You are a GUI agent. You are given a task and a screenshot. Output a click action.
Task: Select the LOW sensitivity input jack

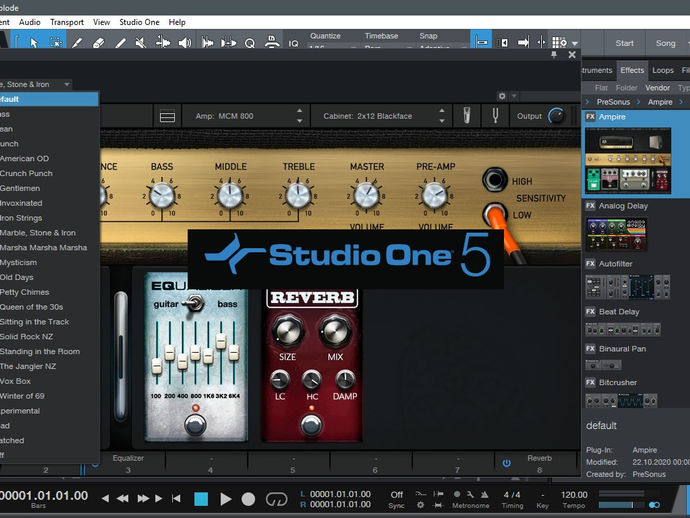tap(495, 214)
